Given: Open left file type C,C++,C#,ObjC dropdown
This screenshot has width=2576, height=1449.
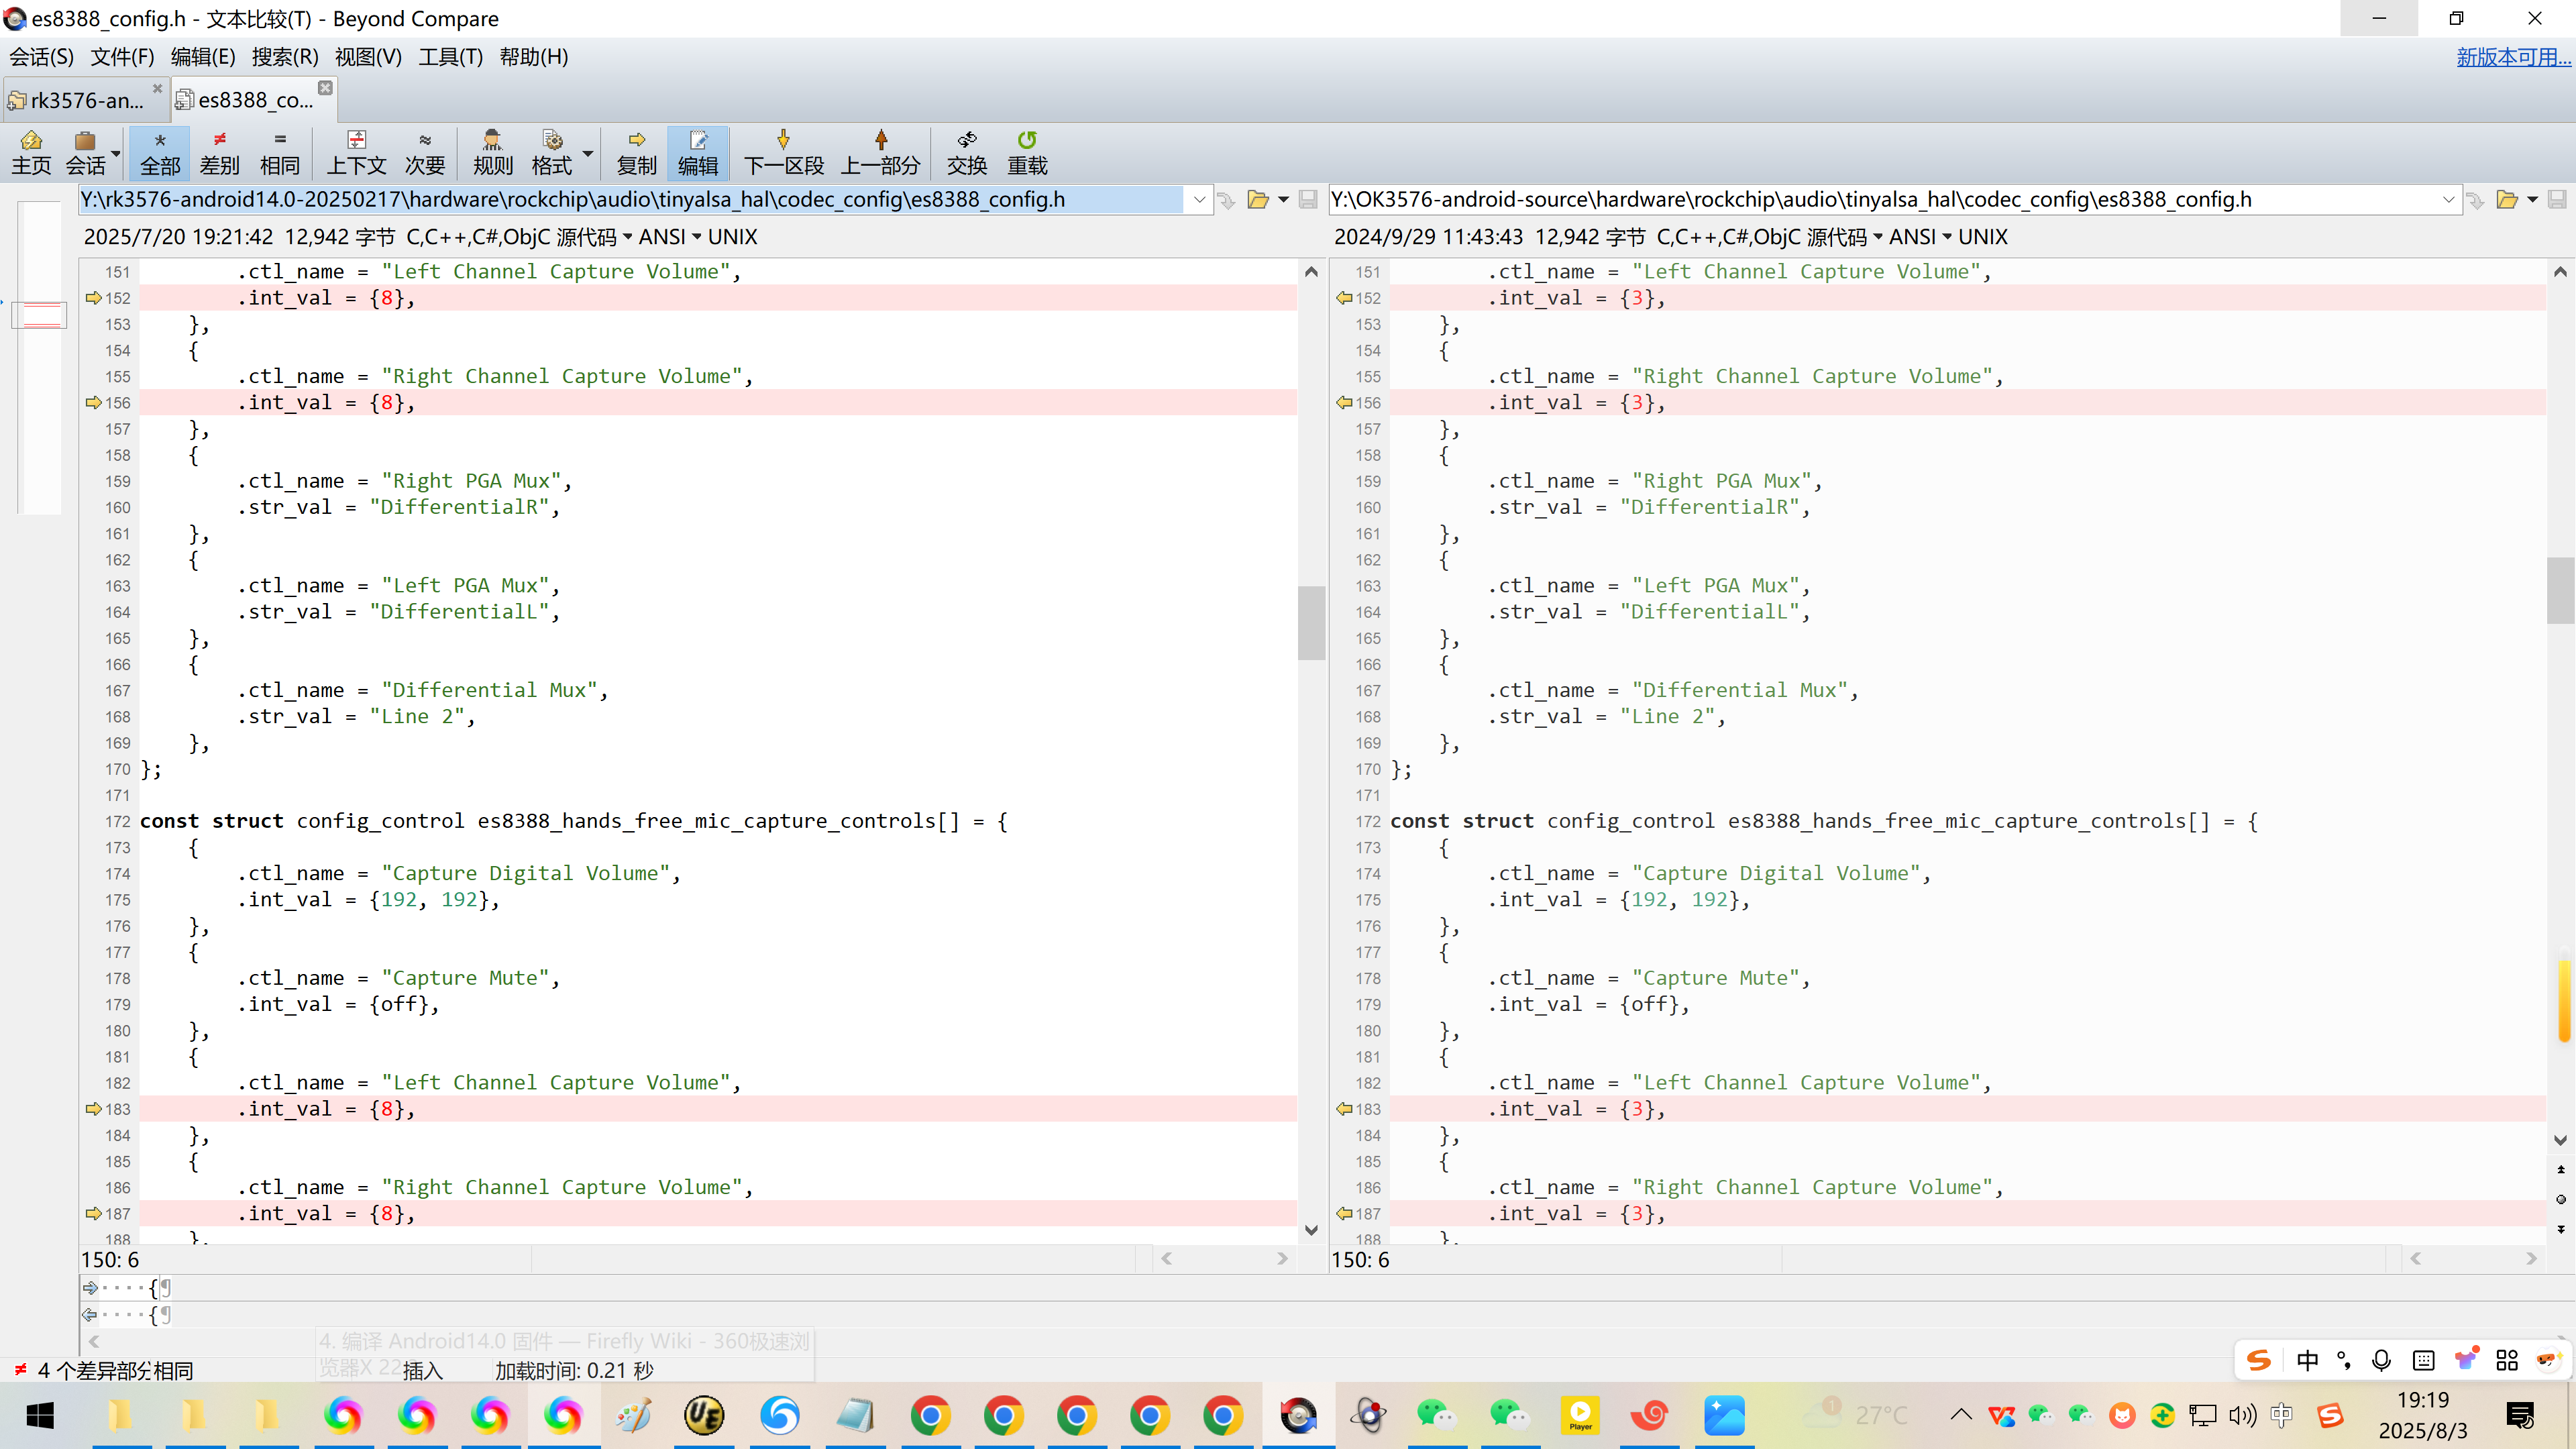Looking at the screenshot, I should (519, 237).
